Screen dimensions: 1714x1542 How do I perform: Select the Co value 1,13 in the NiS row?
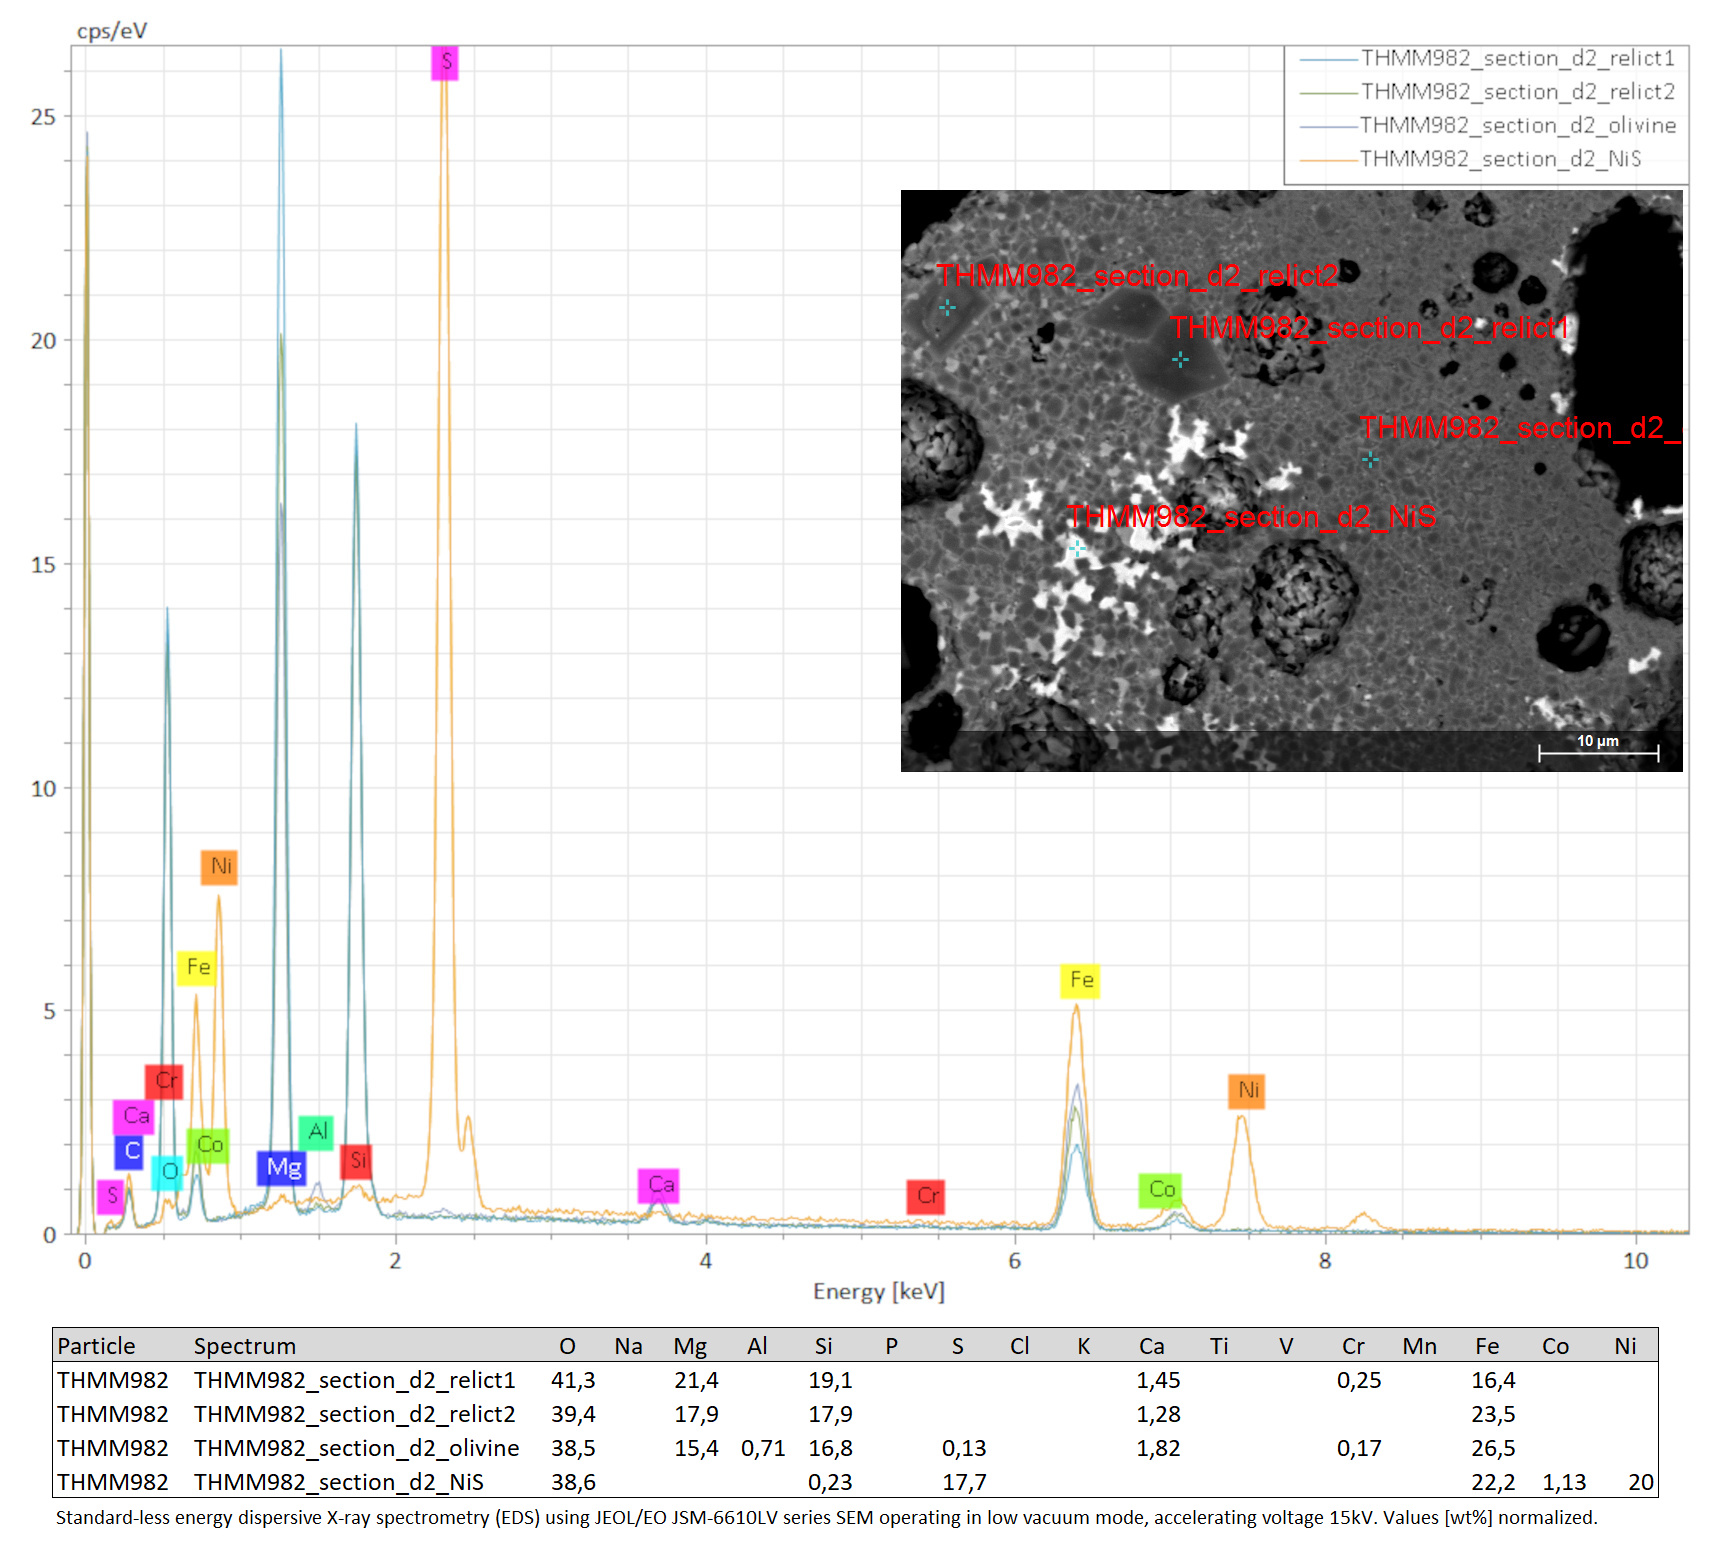click(1564, 1482)
